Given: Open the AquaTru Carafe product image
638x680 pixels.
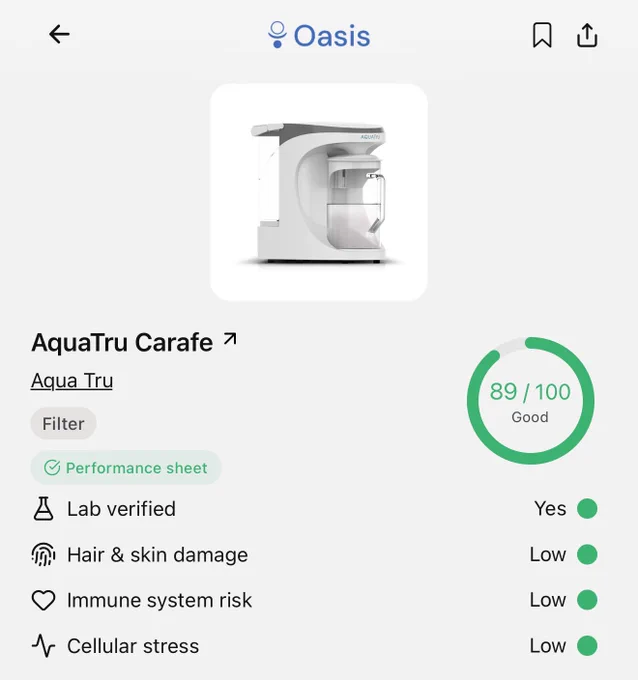Looking at the screenshot, I should 319,192.
